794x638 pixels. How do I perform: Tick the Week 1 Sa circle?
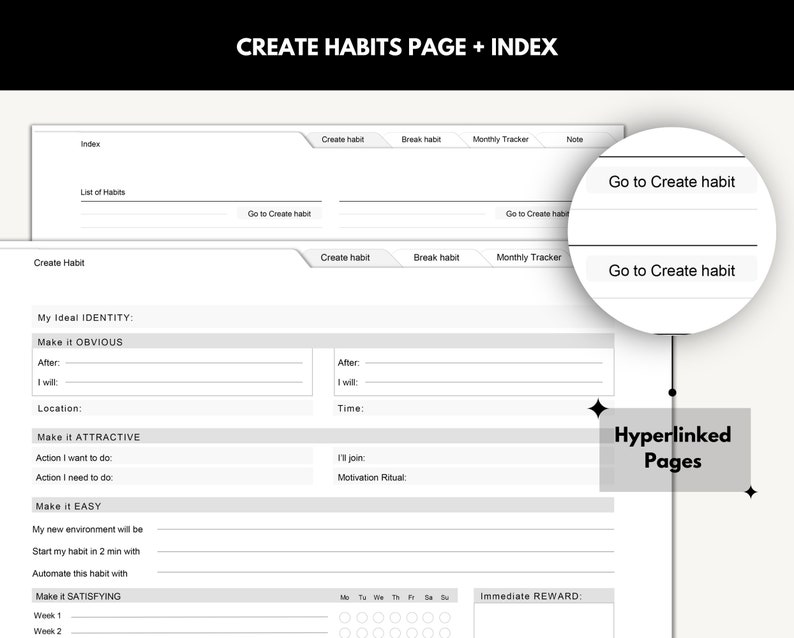tap(428, 617)
